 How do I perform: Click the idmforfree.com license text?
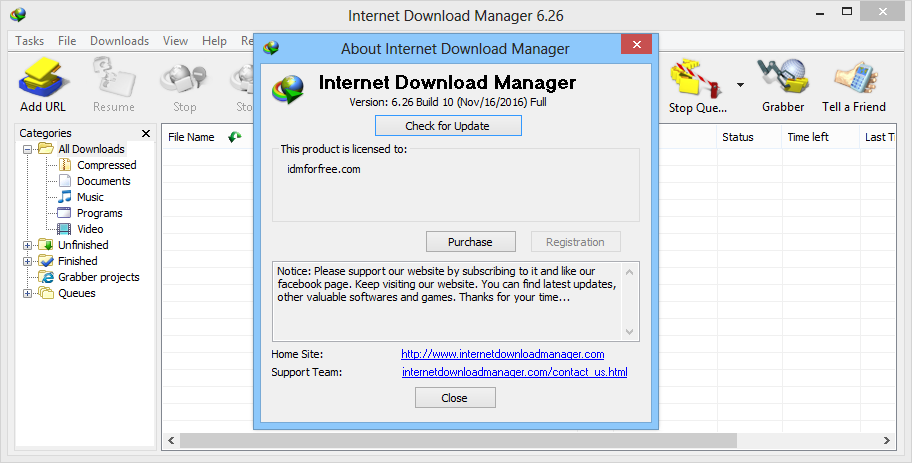click(324, 169)
